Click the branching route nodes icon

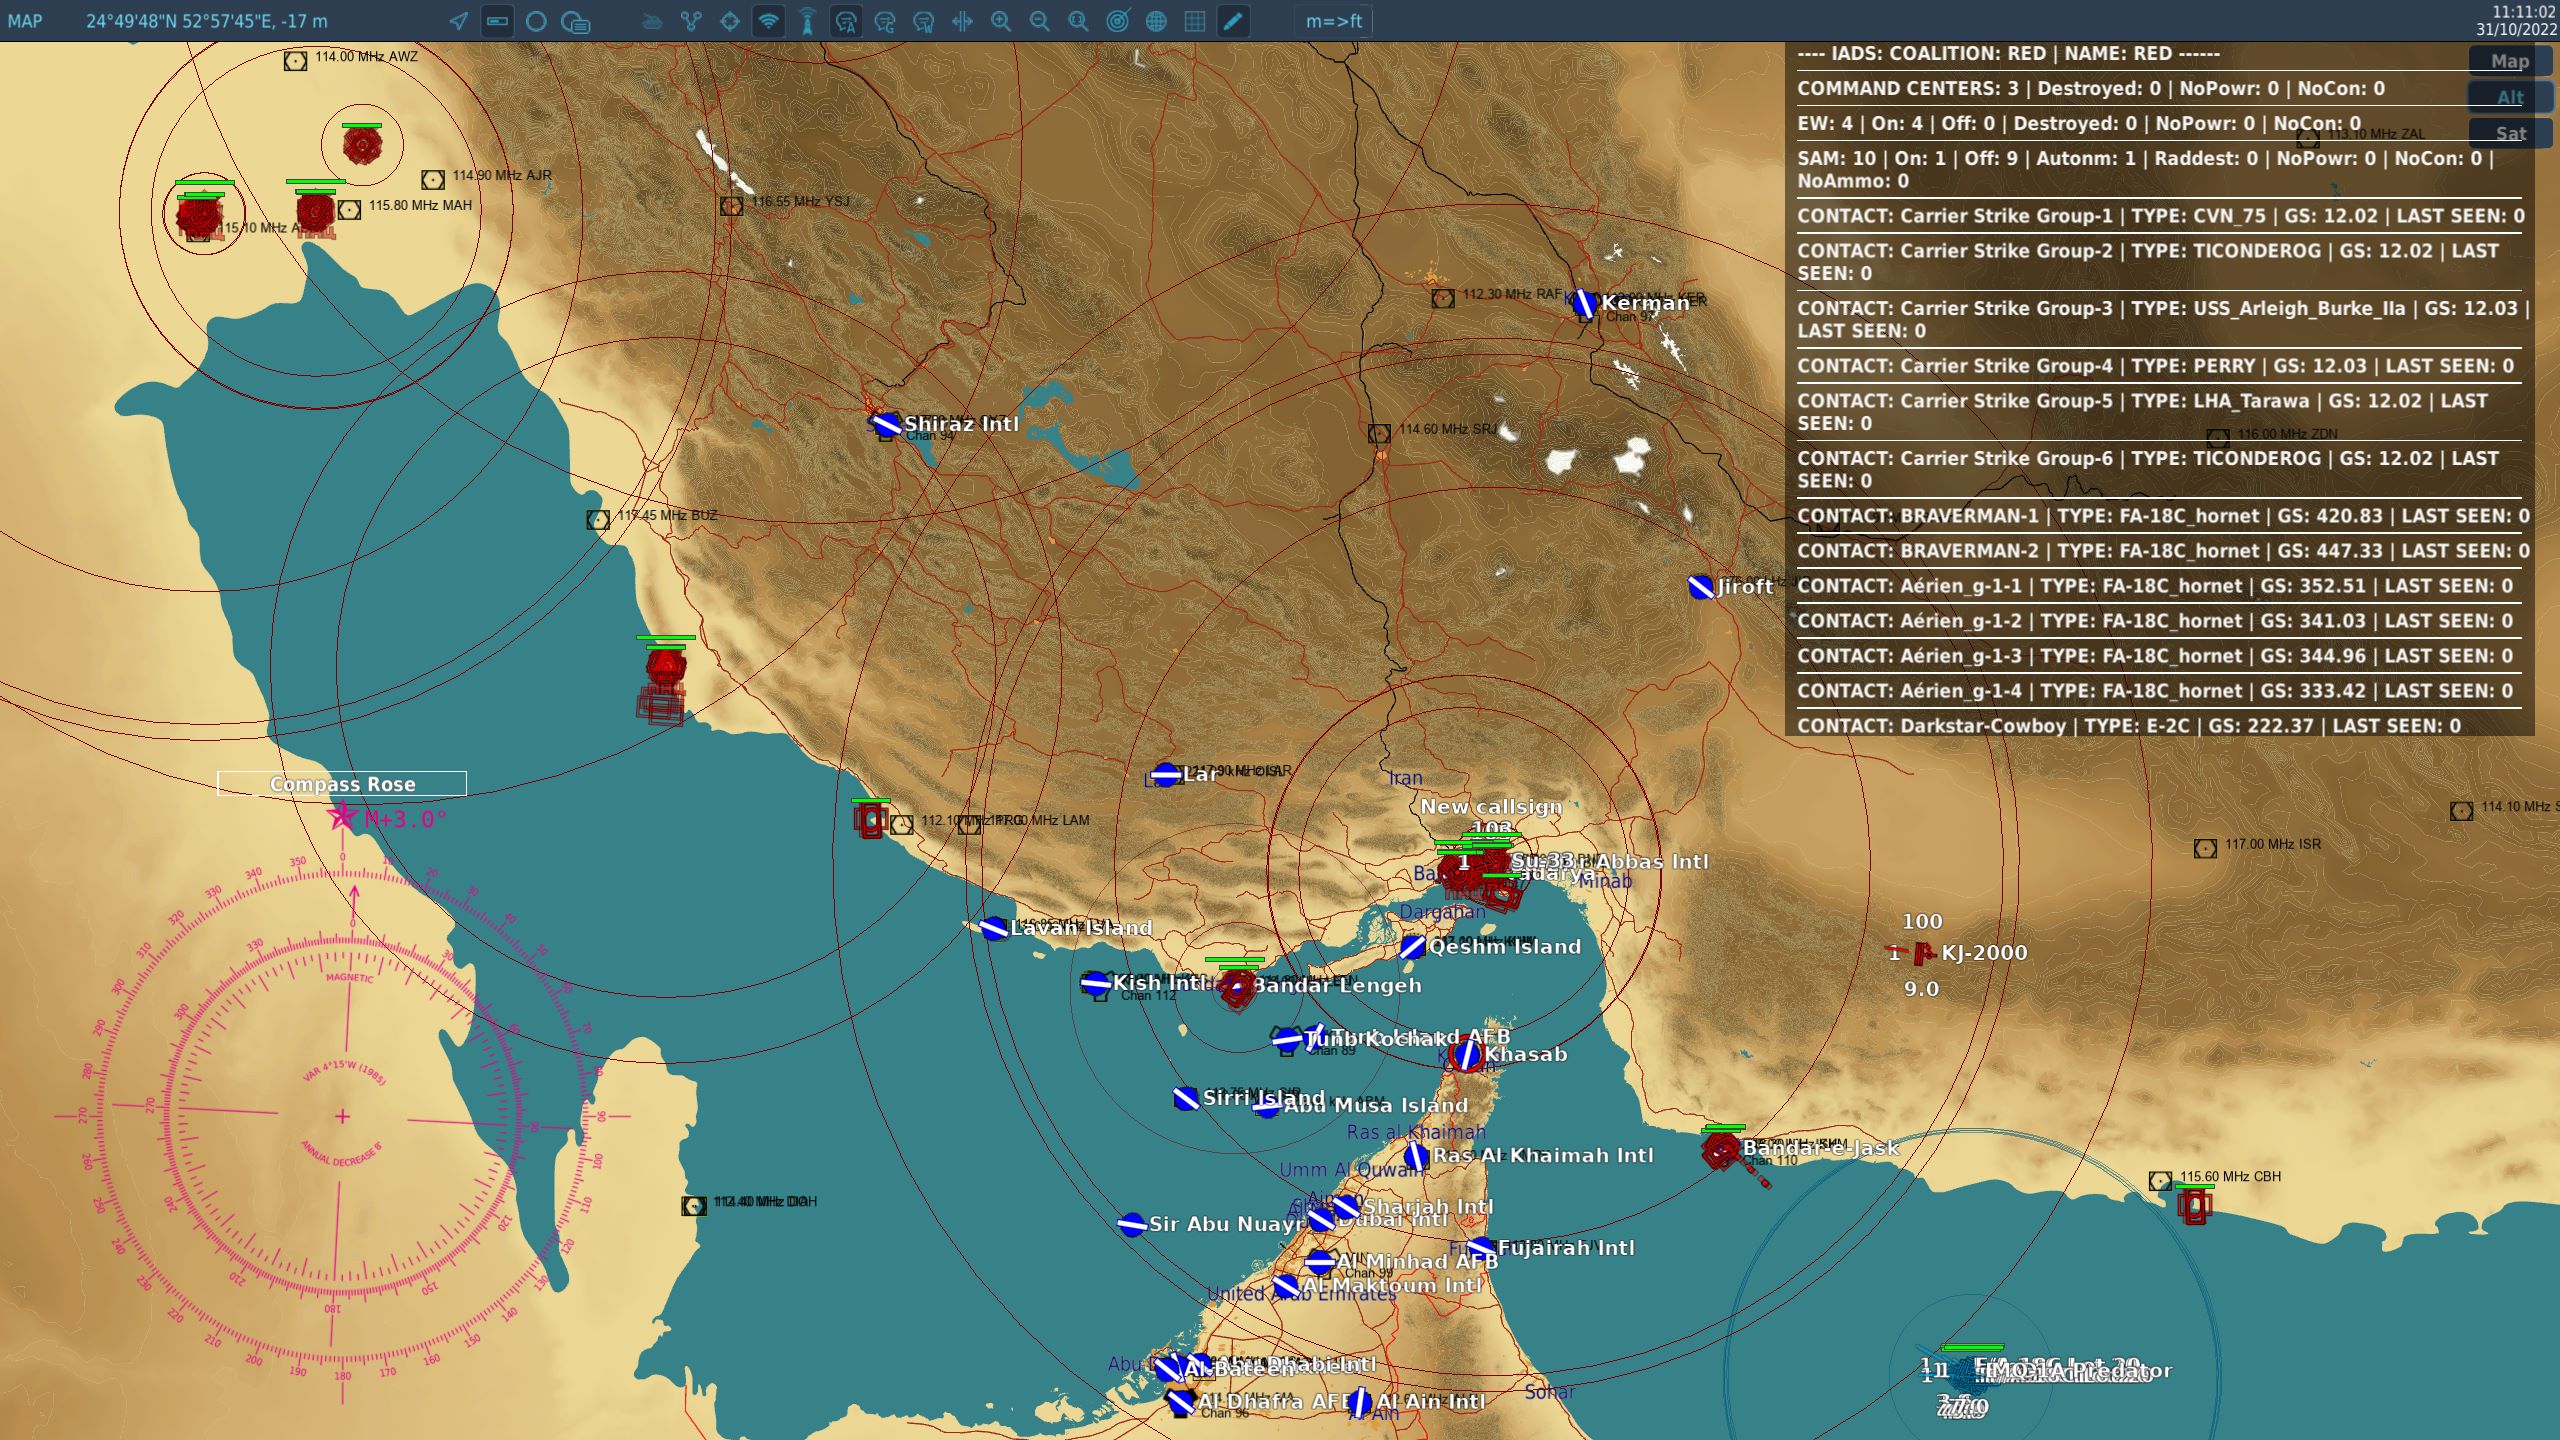click(691, 21)
